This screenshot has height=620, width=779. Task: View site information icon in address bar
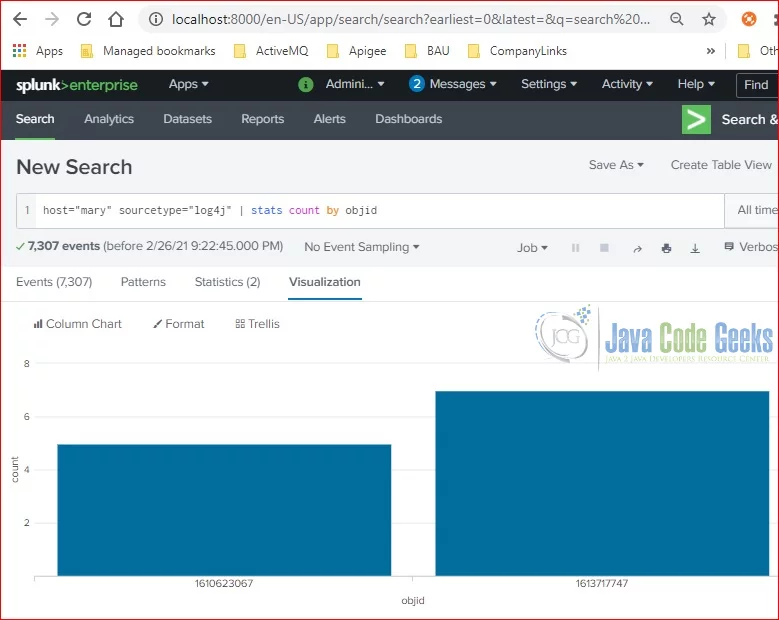click(156, 19)
